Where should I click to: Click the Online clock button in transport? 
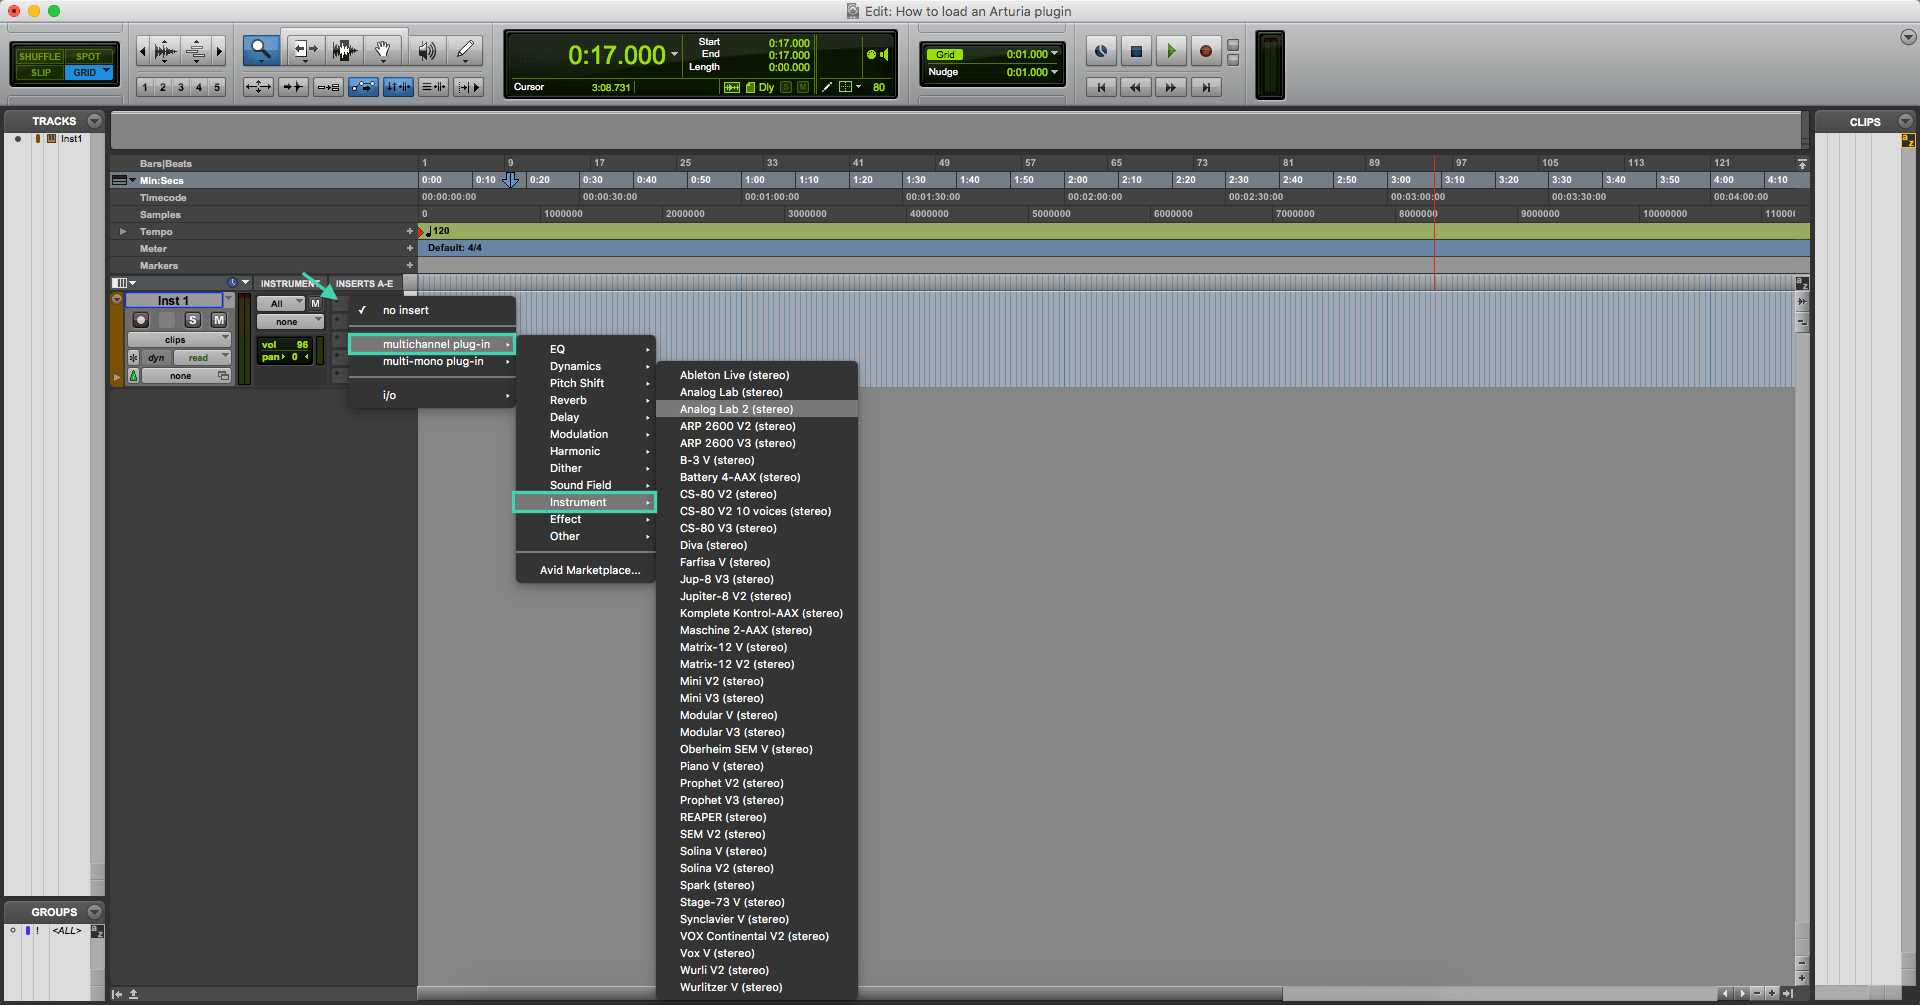[1101, 51]
